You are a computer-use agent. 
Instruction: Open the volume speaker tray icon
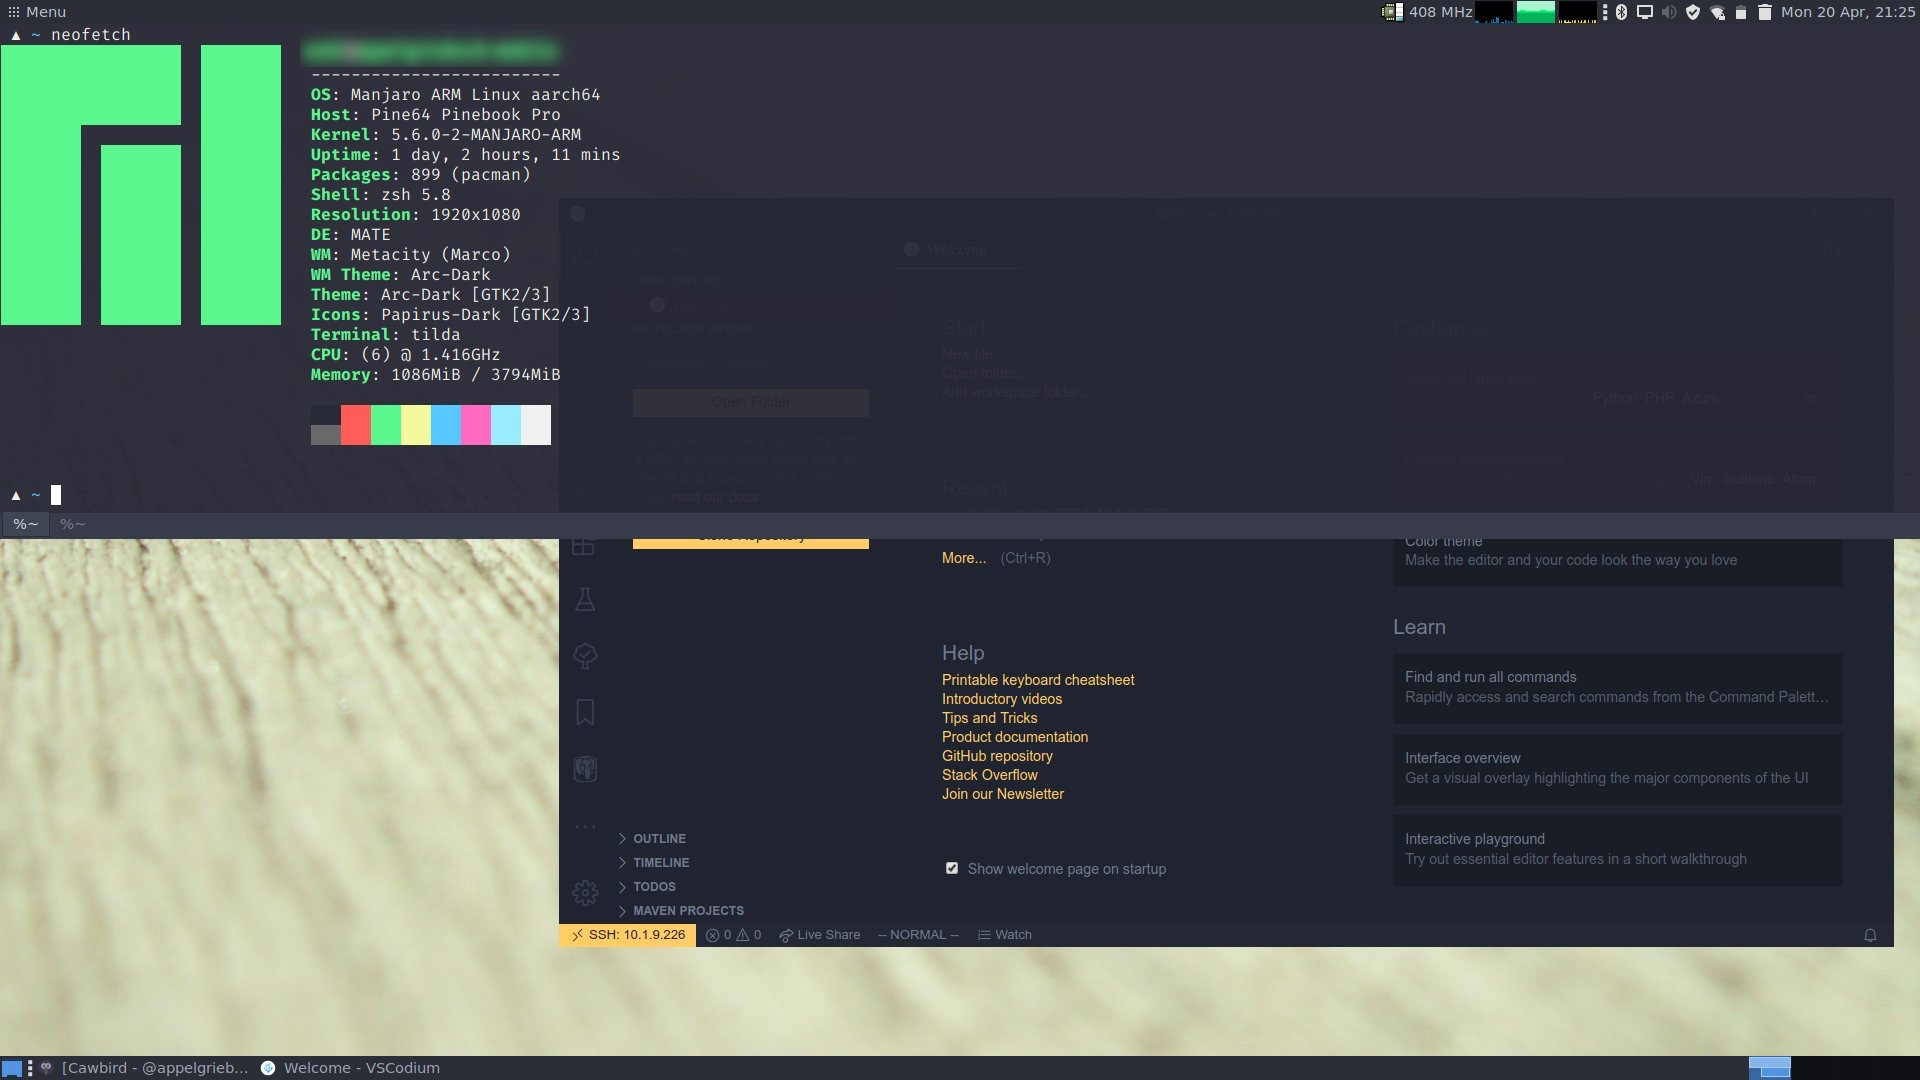(1668, 12)
